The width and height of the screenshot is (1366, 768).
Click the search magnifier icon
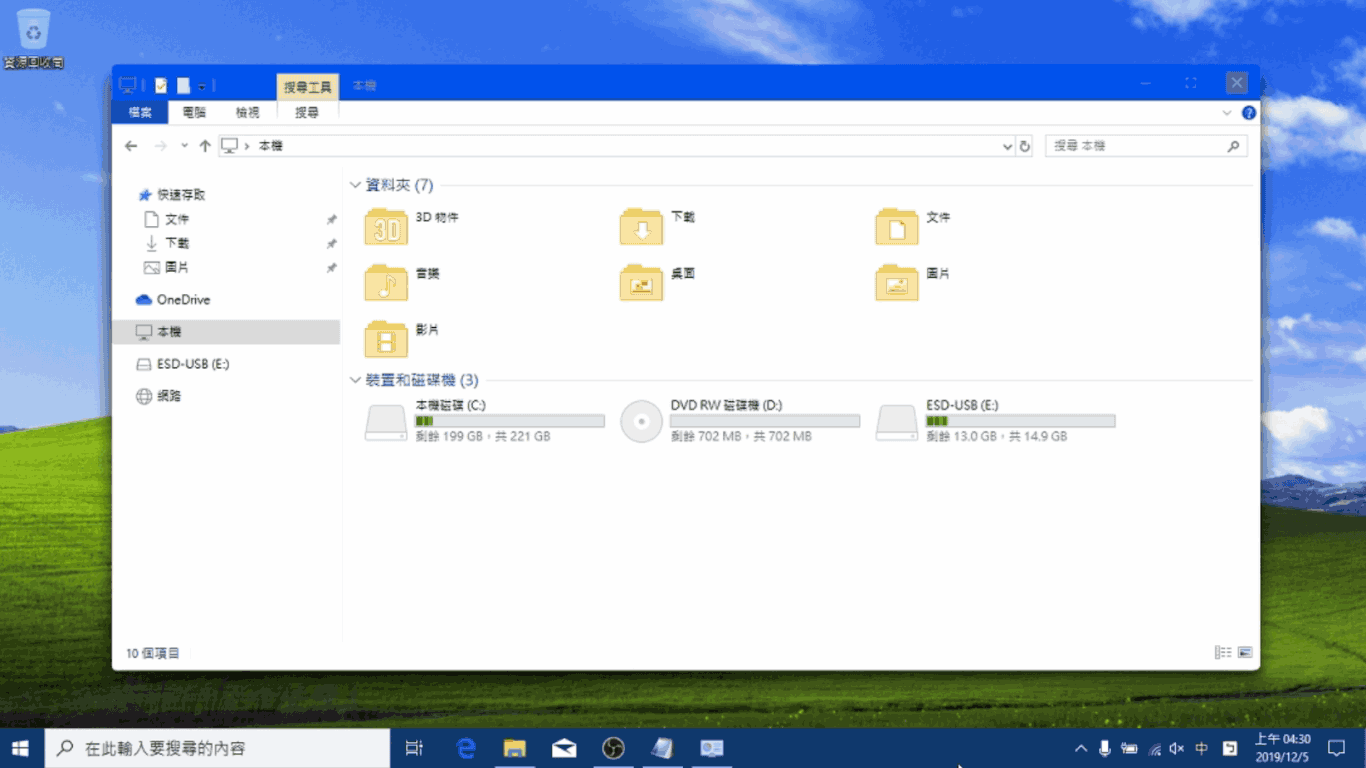[1234, 146]
